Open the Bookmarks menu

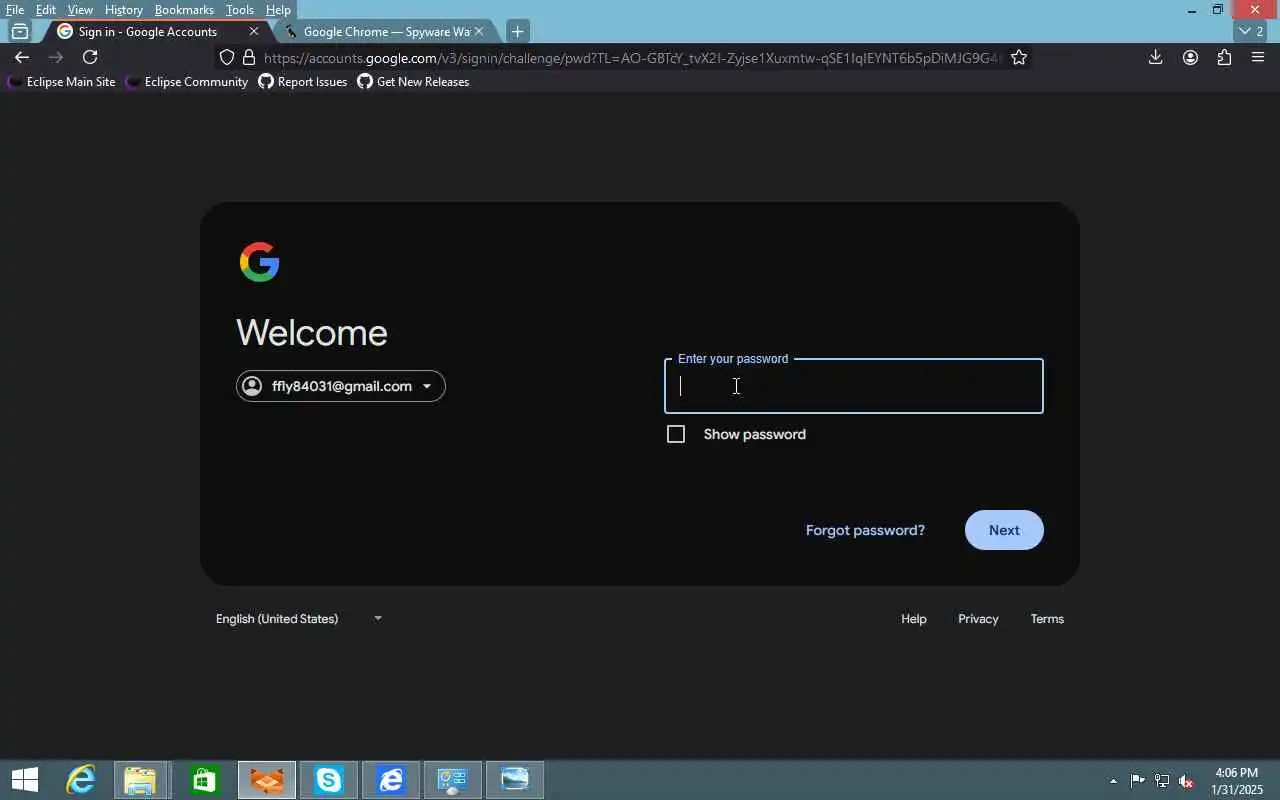pos(184,10)
